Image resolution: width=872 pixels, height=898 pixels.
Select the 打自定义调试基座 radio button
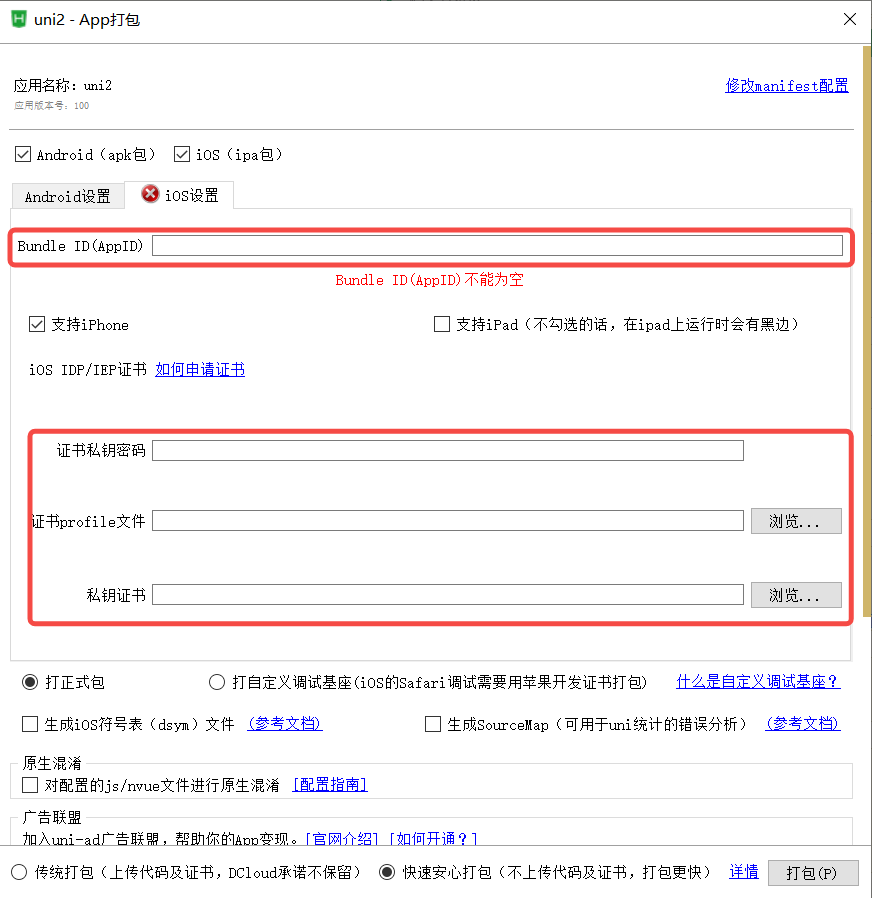point(217,681)
